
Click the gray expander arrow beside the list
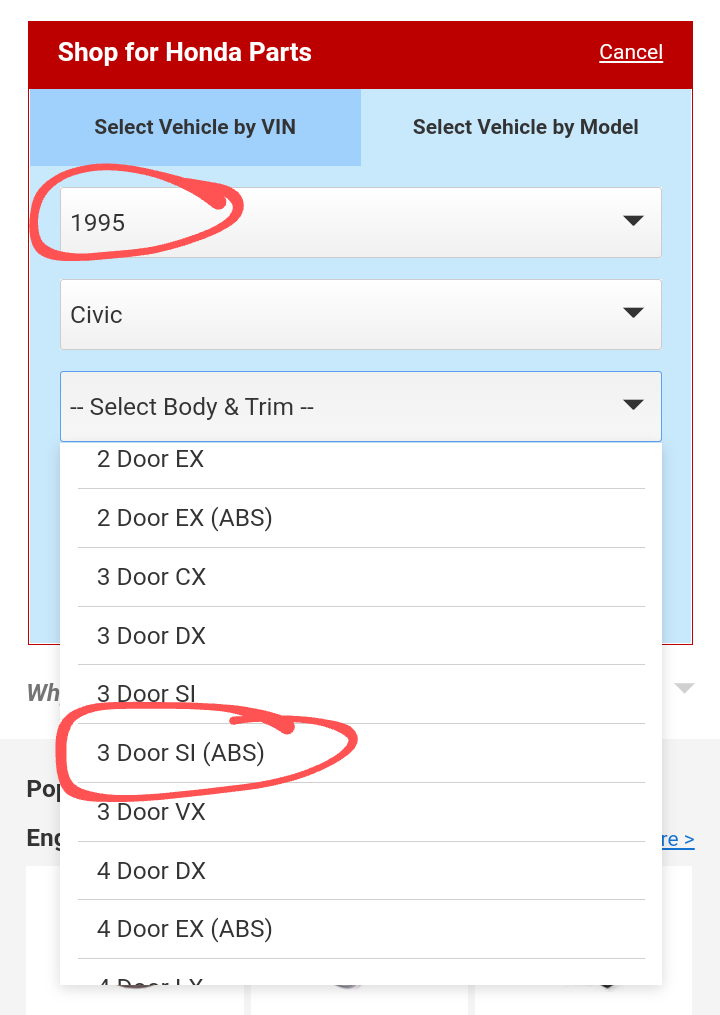(684, 688)
